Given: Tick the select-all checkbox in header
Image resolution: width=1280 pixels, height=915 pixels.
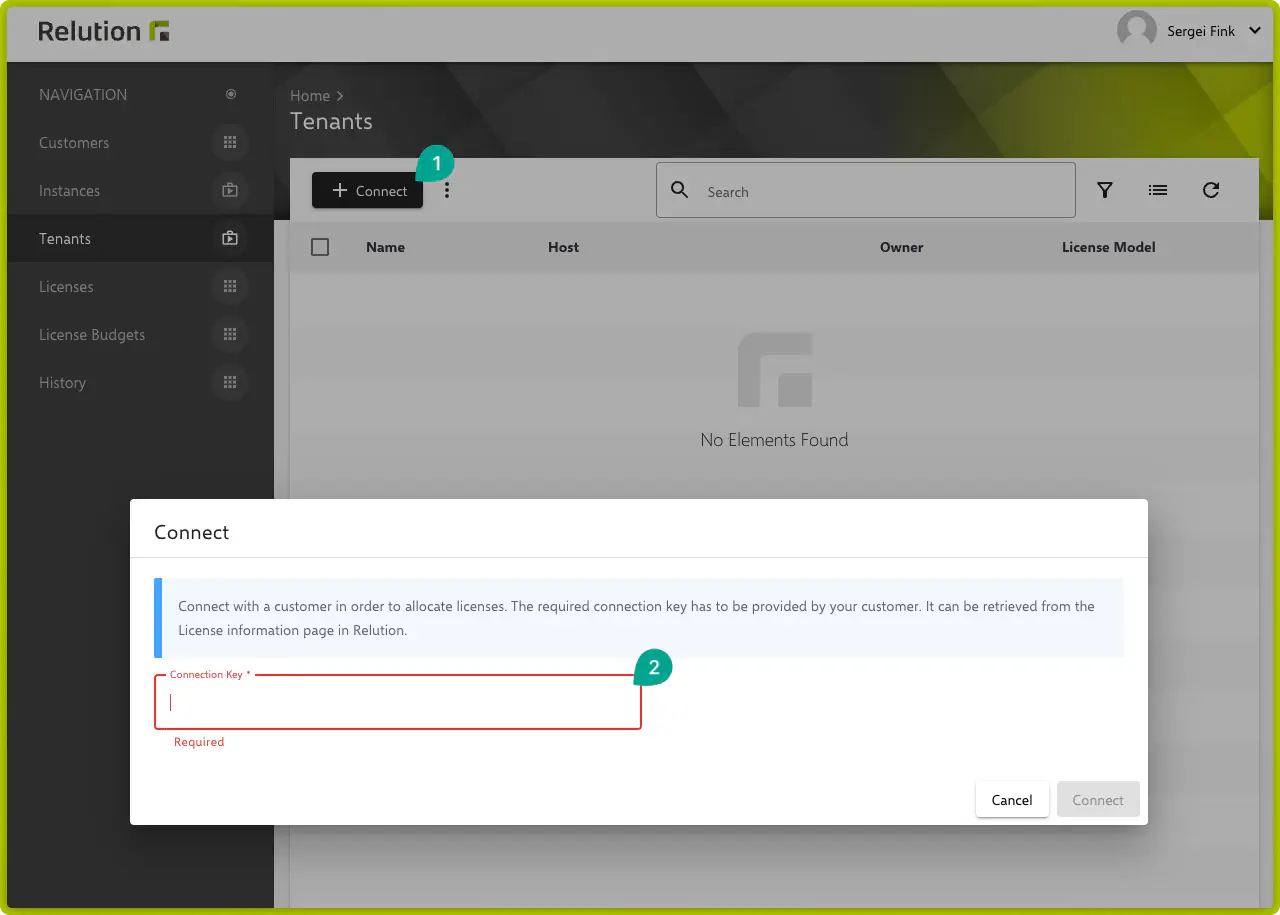Looking at the screenshot, I should pos(320,247).
